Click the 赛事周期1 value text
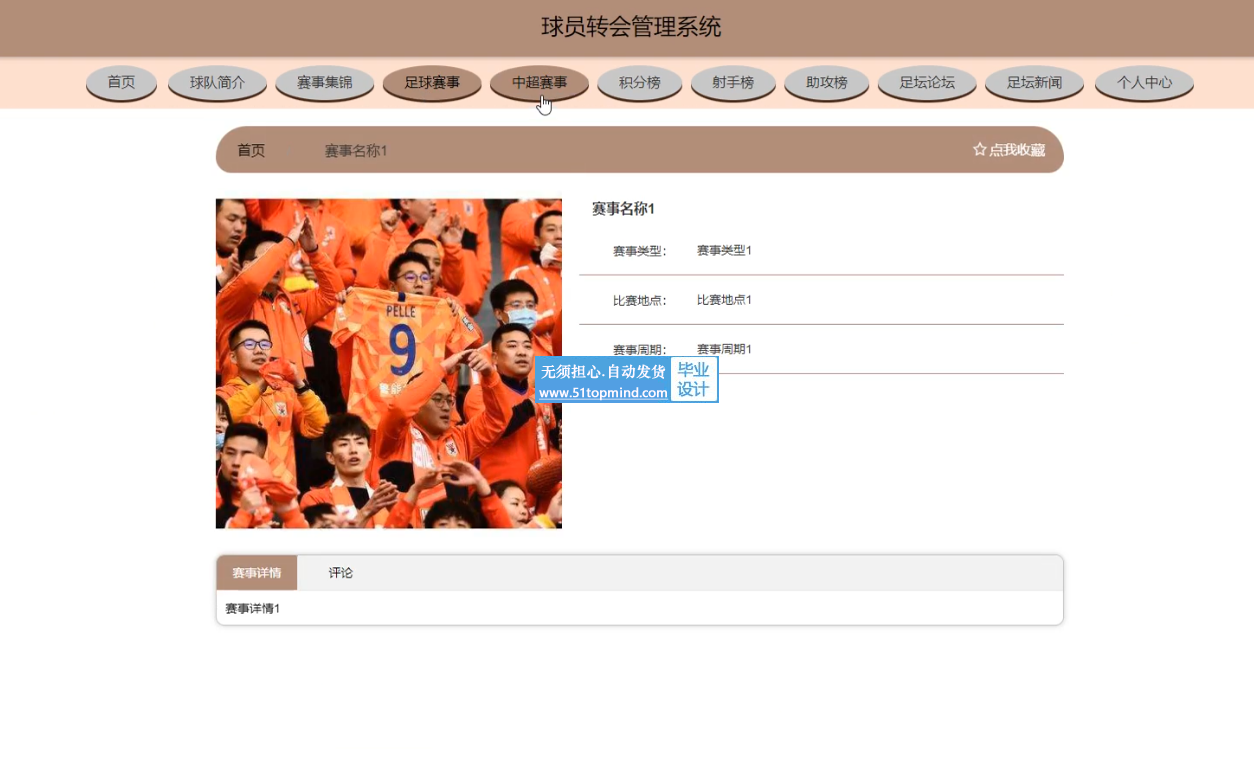The image size is (1254, 759). (x=724, y=349)
